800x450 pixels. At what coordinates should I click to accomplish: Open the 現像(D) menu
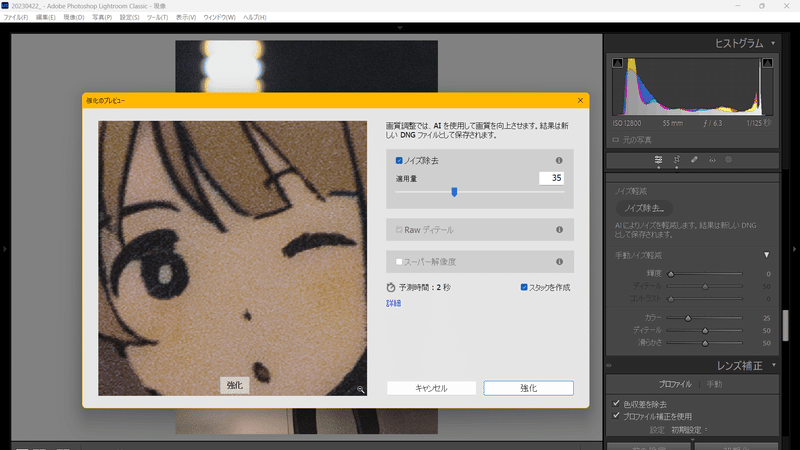[x=73, y=17]
